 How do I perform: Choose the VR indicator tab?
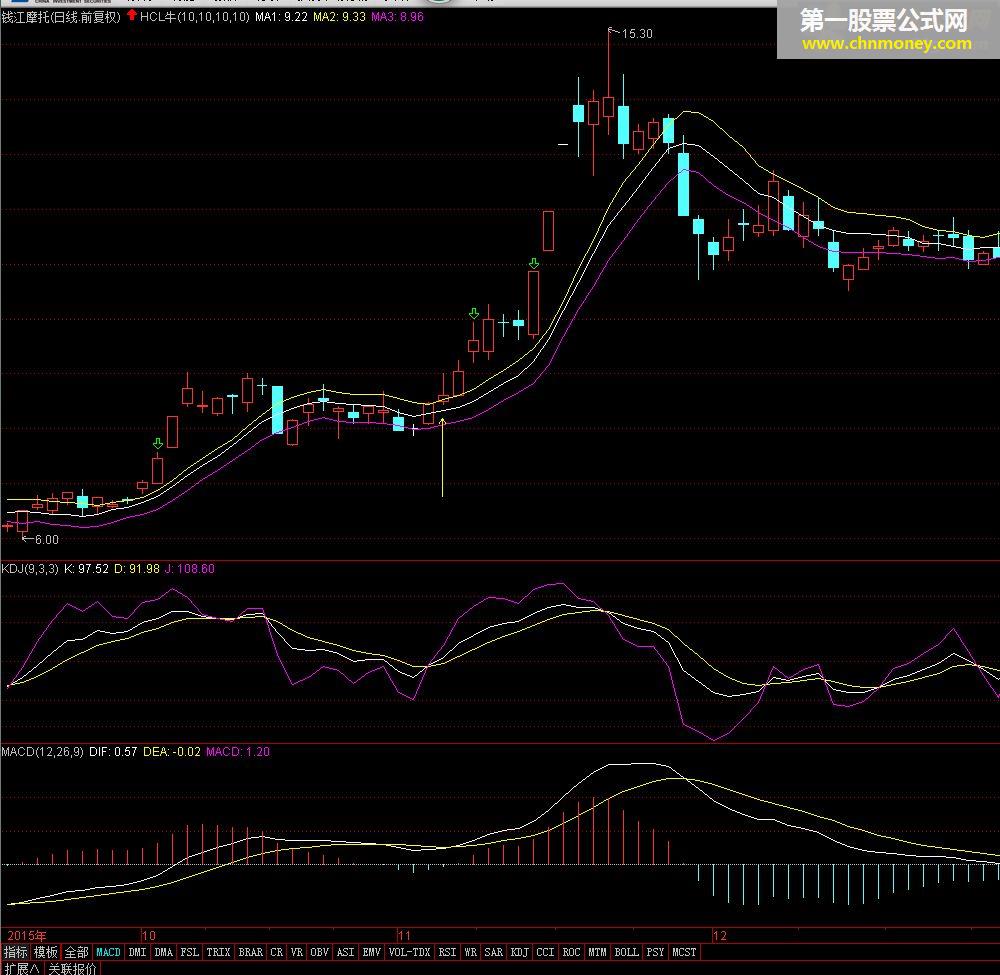297,952
